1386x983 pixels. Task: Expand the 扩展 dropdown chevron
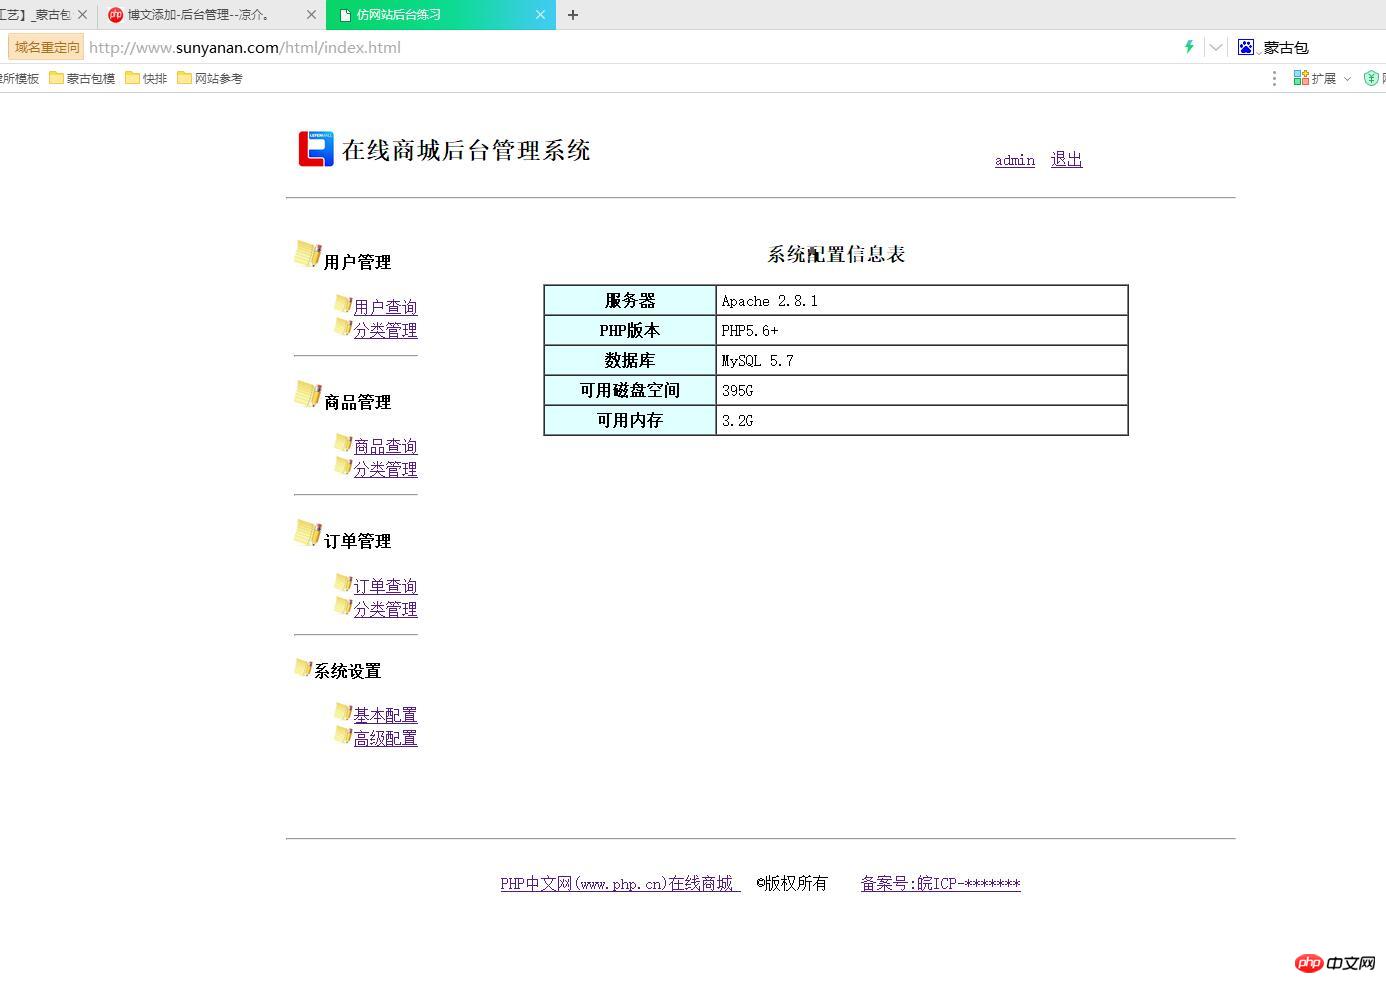coord(1347,78)
